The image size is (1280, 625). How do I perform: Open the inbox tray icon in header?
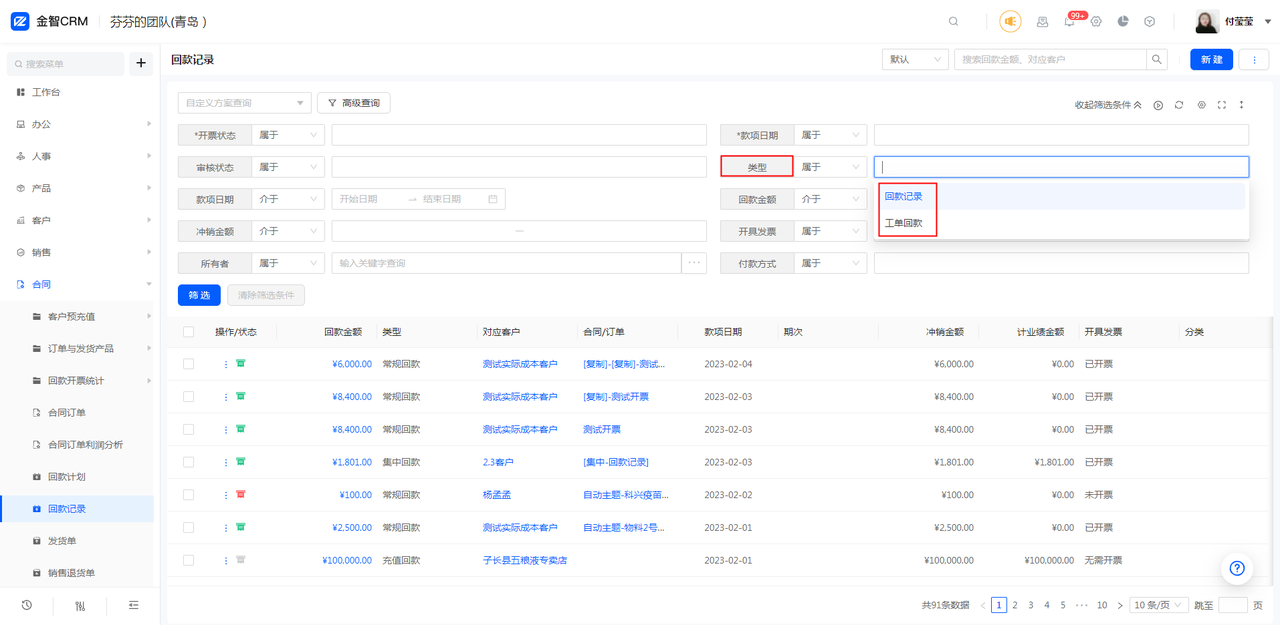tap(1042, 21)
